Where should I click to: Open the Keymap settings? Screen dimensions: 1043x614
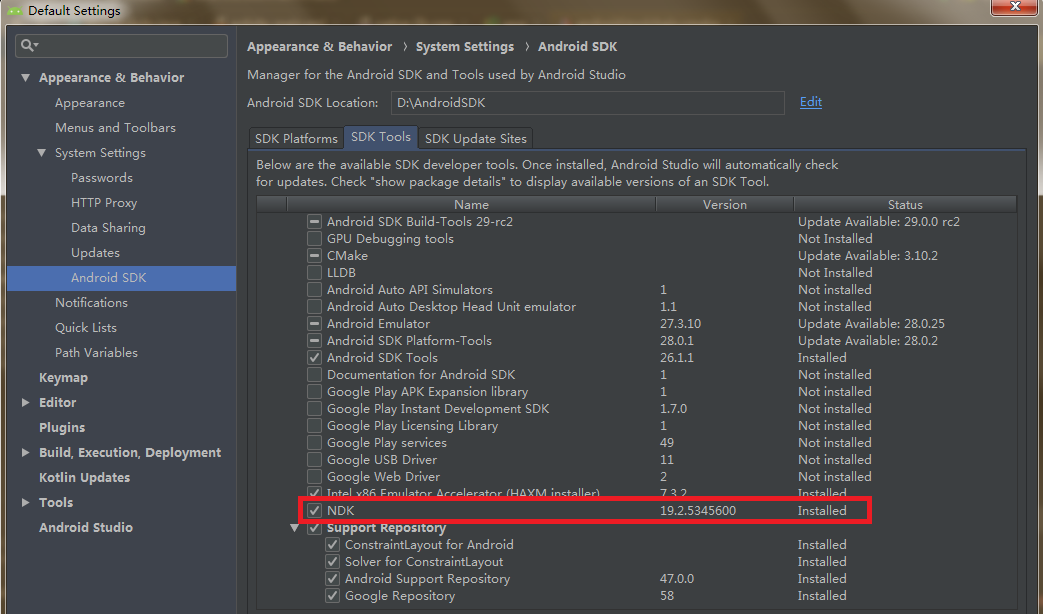(63, 377)
